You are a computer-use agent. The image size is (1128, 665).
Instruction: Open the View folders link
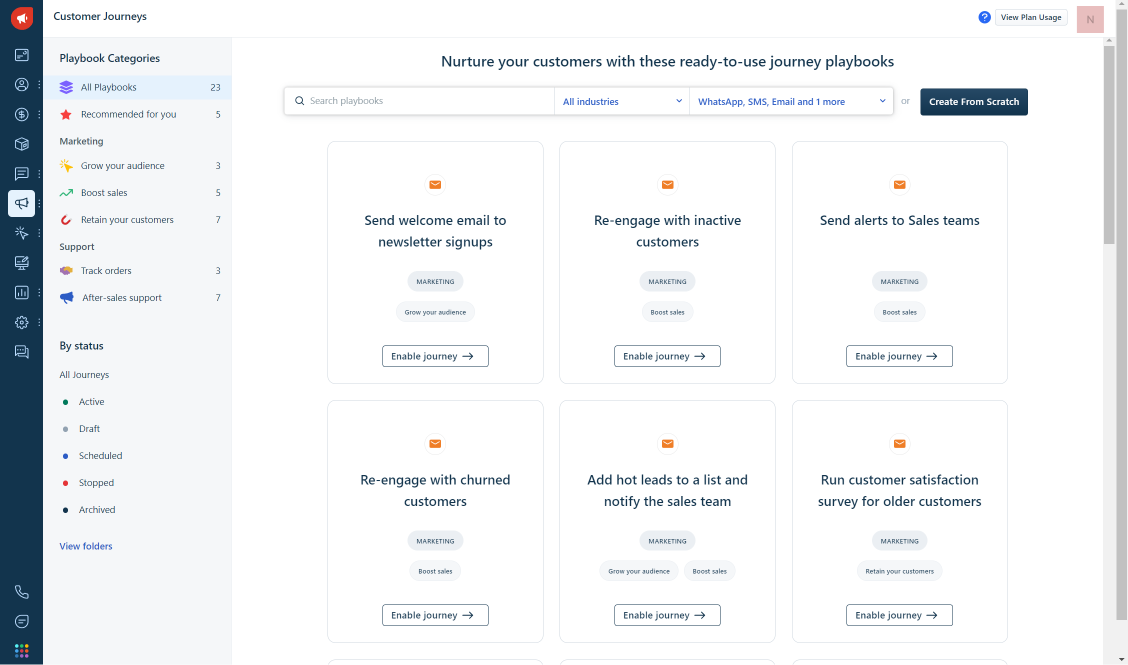(x=86, y=546)
